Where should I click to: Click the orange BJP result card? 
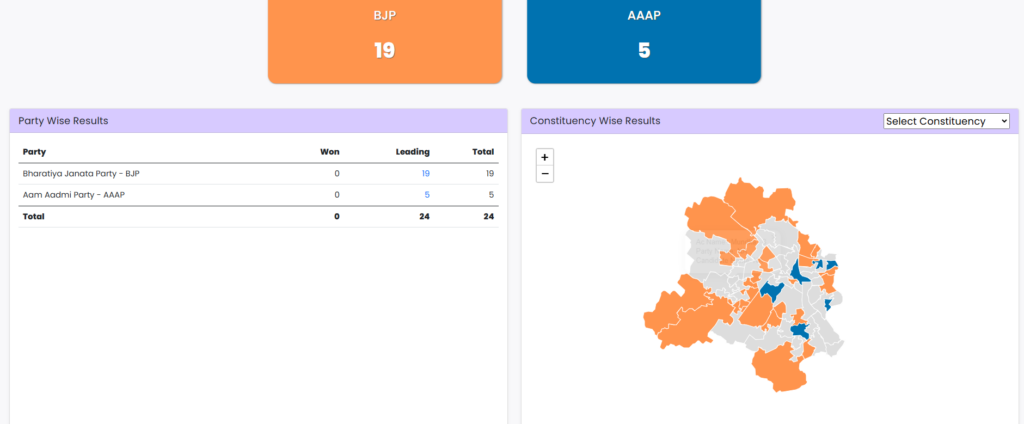[x=385, y=41]
